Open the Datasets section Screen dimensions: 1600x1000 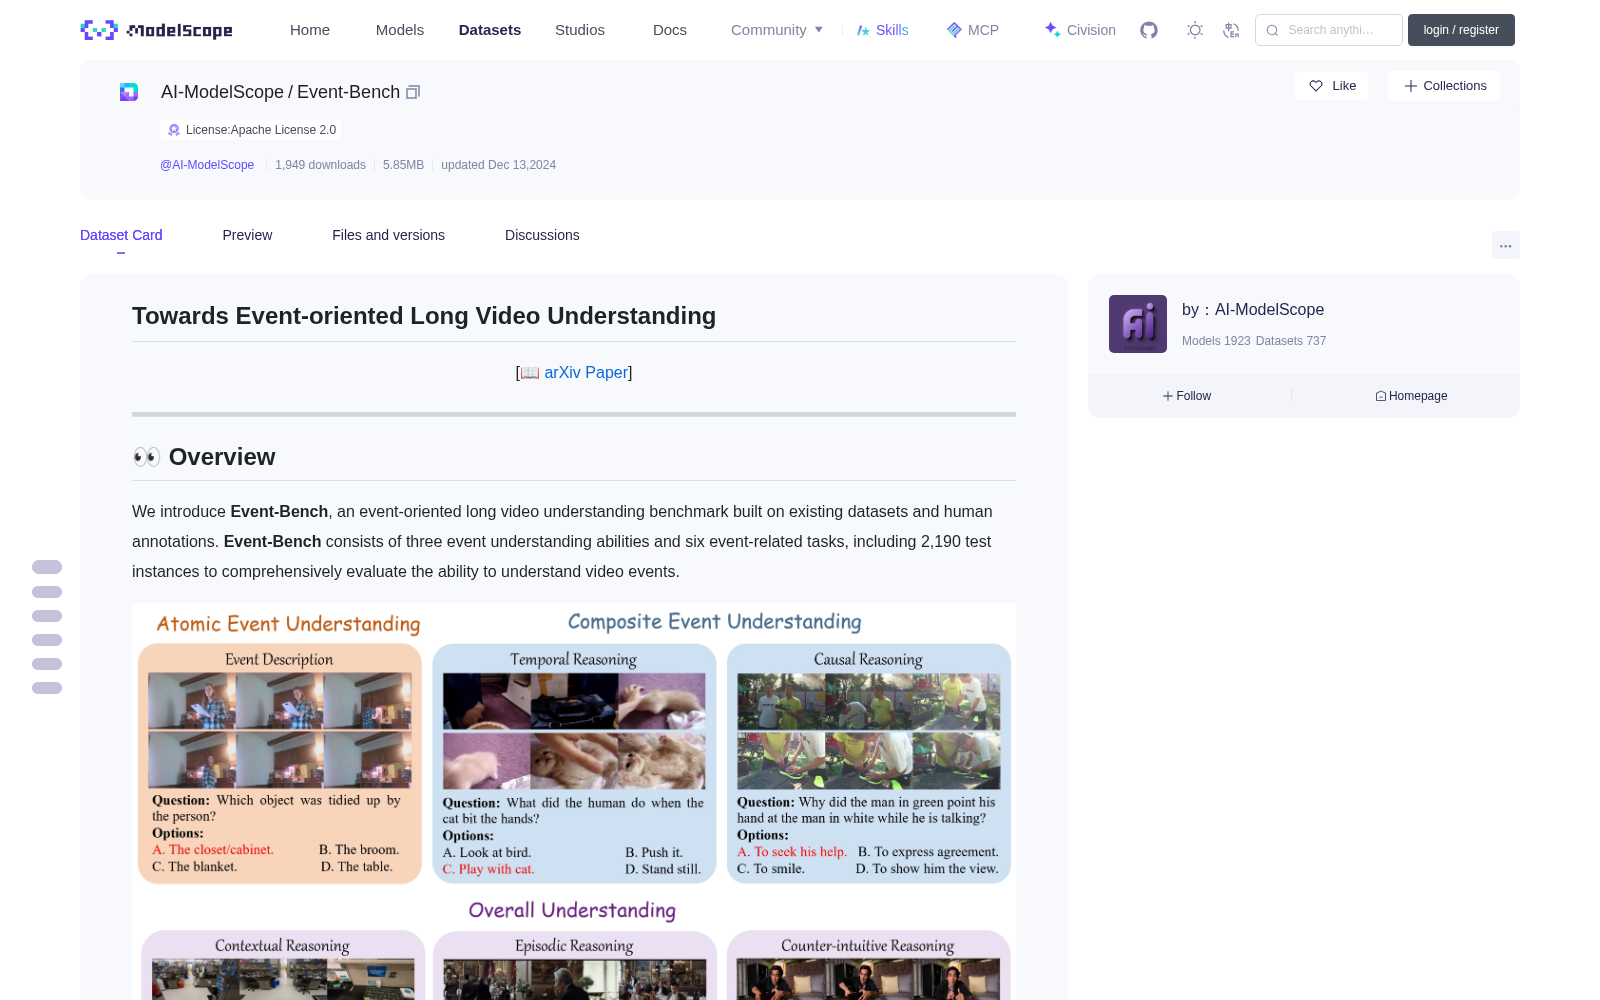(490, 30)
